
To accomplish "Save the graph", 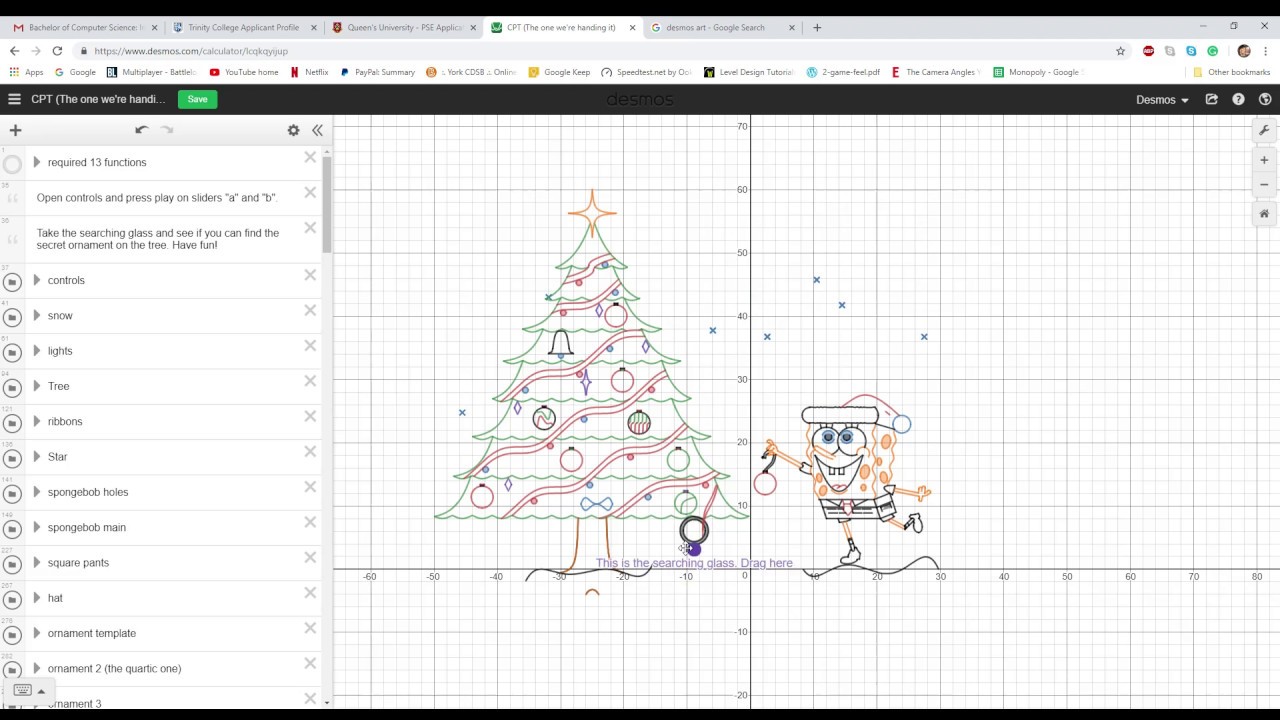I will (197, 99).
